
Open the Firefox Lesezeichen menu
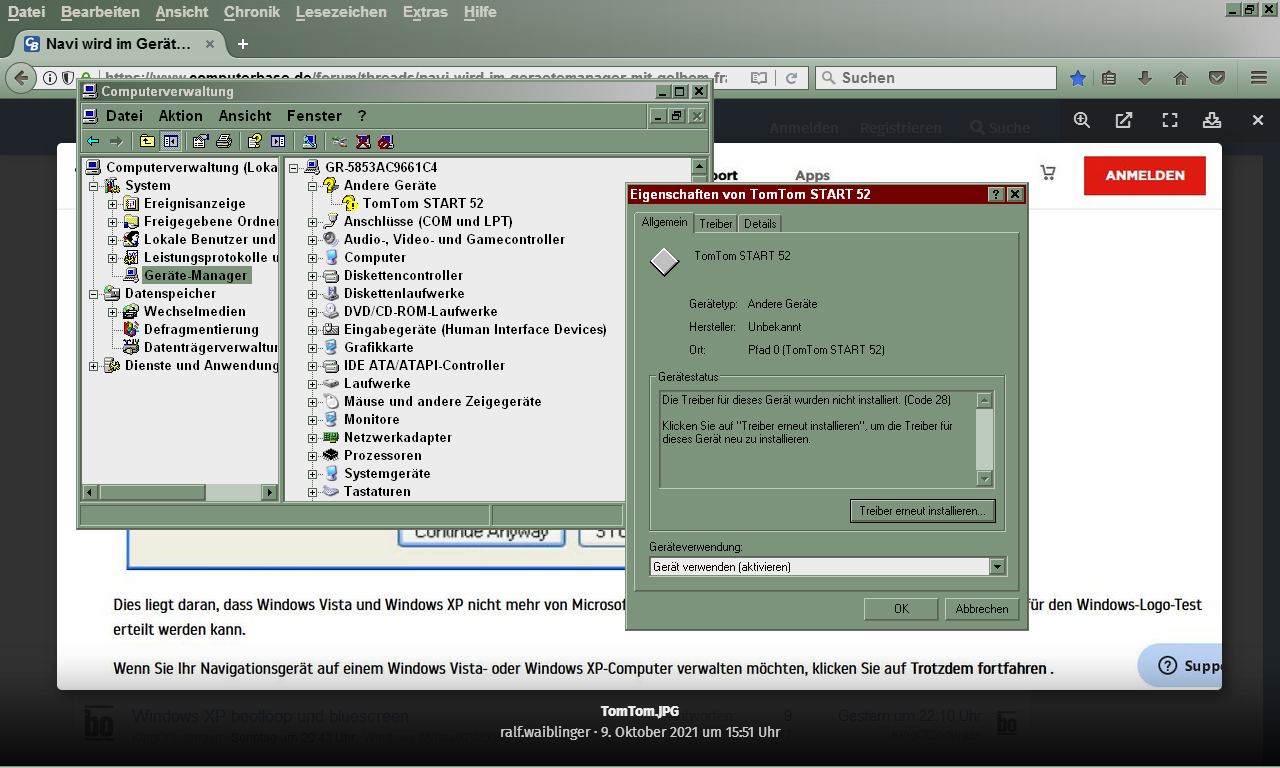[x=341, y=12]
